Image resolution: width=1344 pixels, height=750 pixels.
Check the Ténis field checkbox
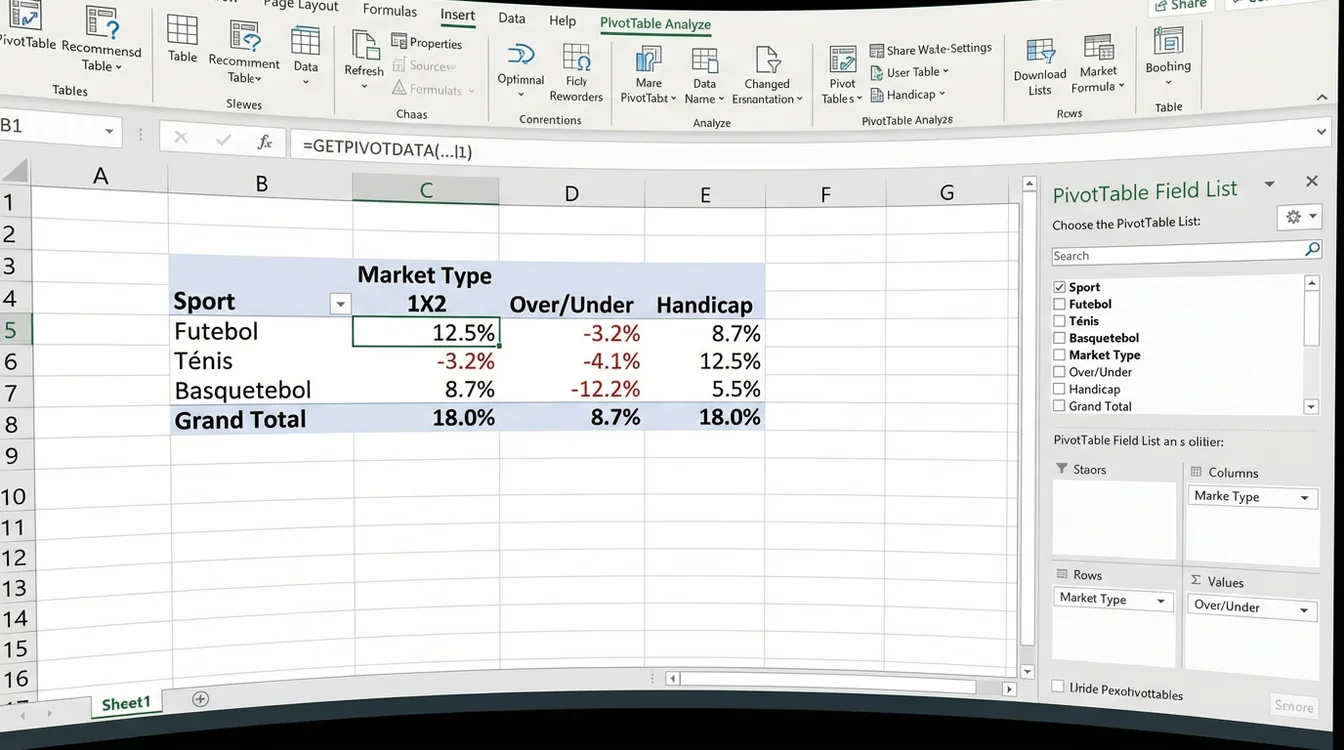click(x=1059, y=321)
